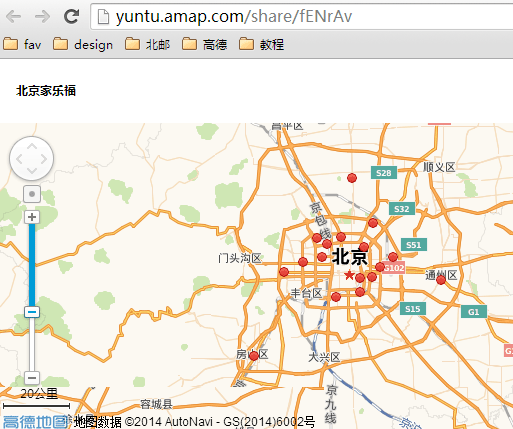
Task: Click the AutoNavi copyright text
Action: coord(194,422)
